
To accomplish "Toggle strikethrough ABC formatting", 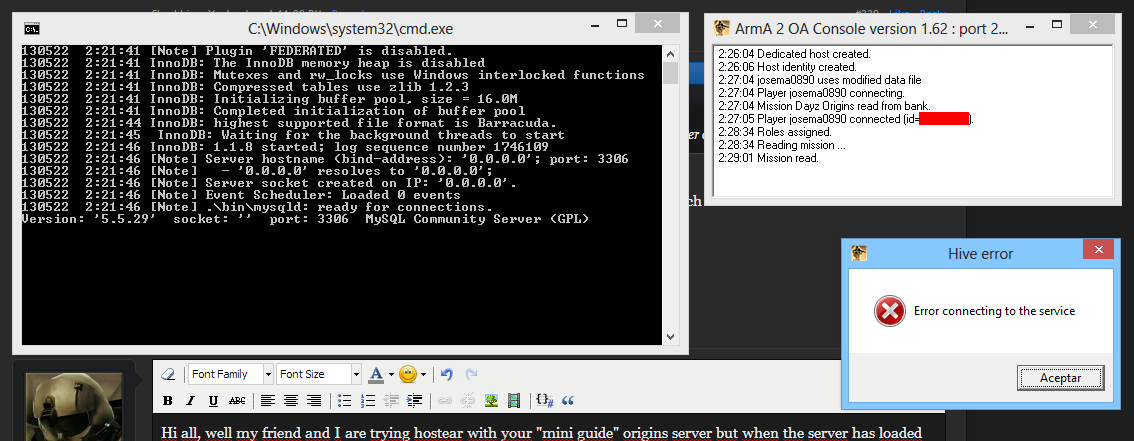I will 236,401.
